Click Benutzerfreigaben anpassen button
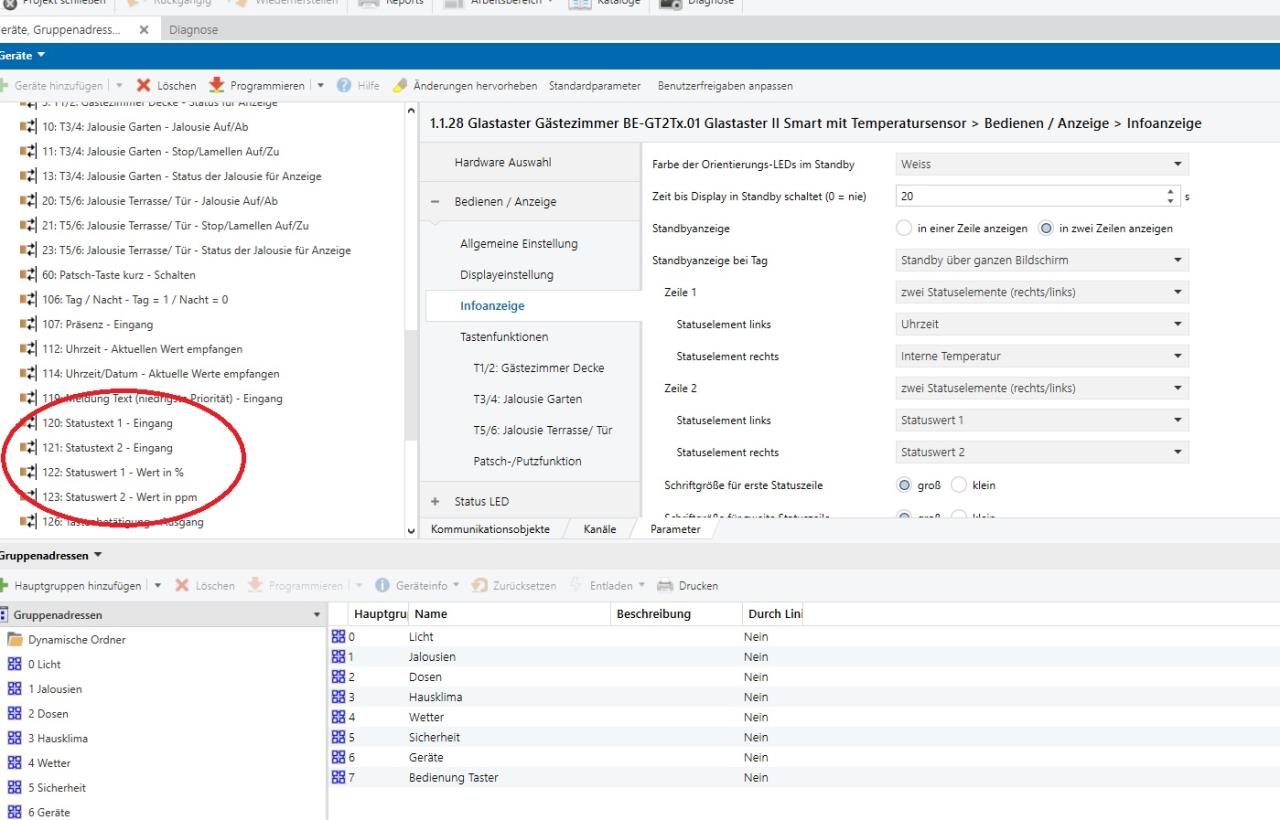Screen dimensions: 1280x820 (x=725, y=86)
